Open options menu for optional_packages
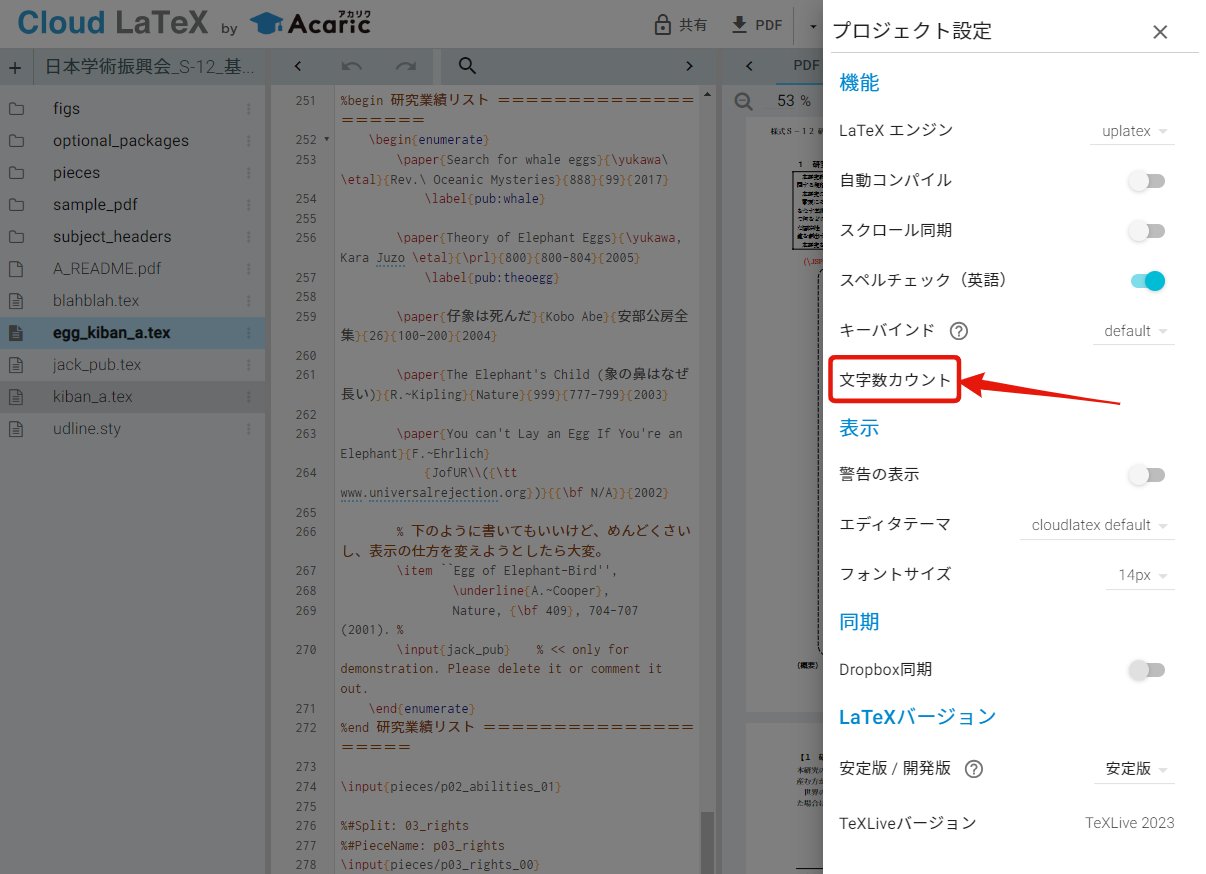1206x874 pixels. [x=249, y=141]
